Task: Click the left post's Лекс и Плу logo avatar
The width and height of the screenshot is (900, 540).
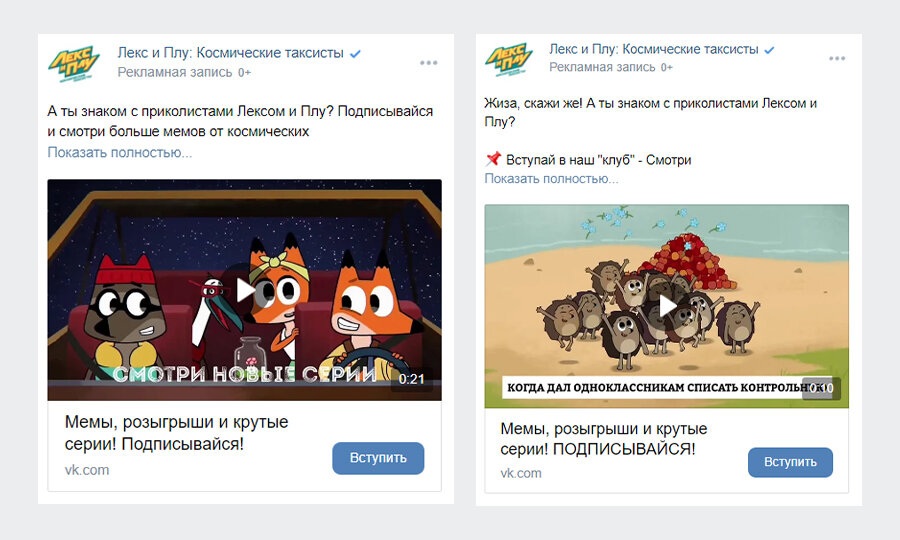Action: point(73,63)
